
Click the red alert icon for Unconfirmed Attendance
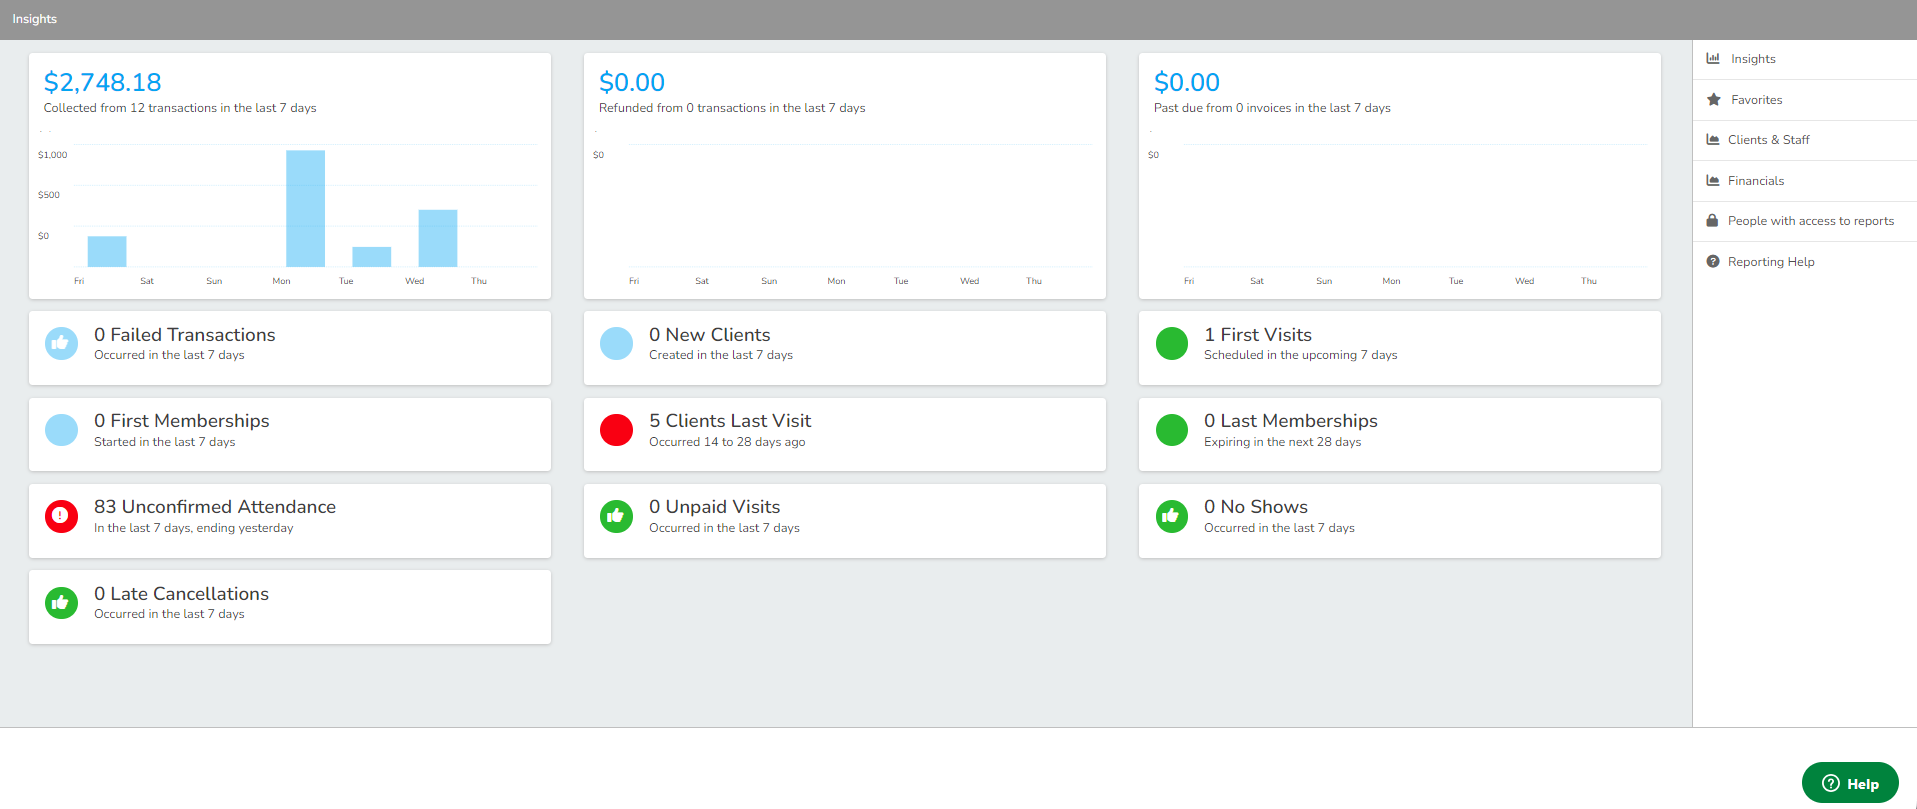(x=61, y=516)
